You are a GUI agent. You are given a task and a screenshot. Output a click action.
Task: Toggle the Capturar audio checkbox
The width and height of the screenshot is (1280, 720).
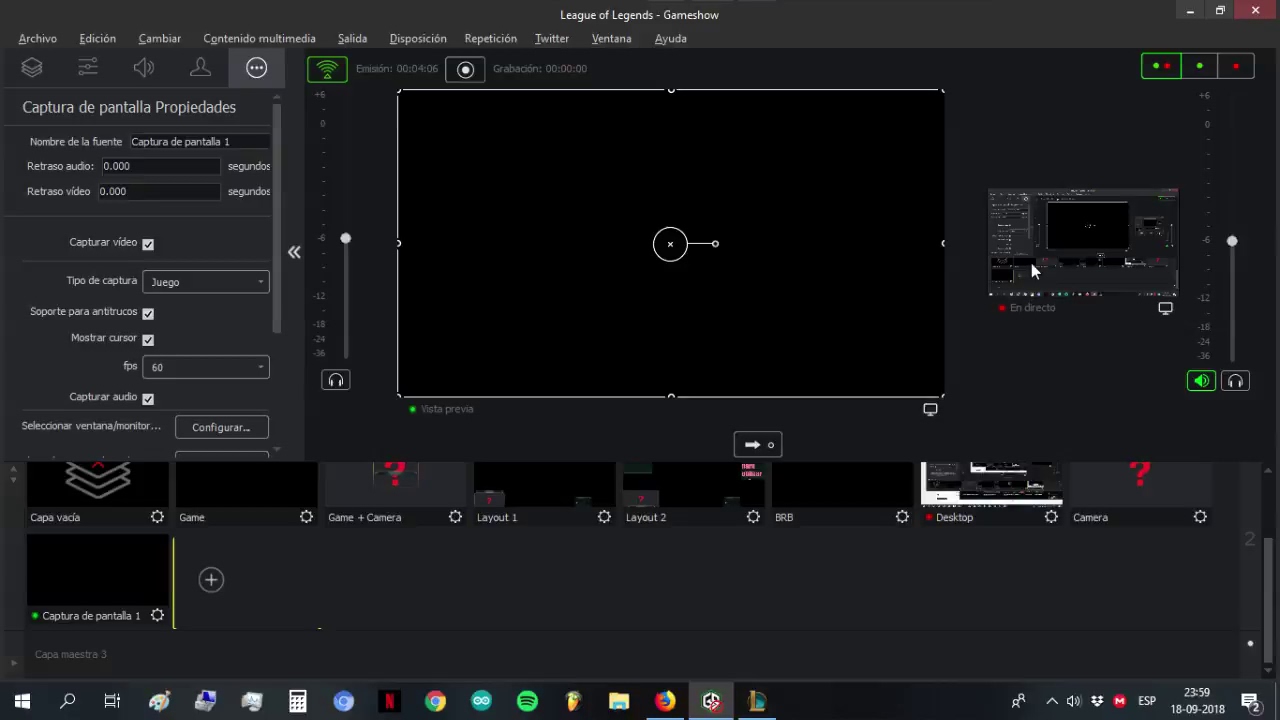[148, 399]
